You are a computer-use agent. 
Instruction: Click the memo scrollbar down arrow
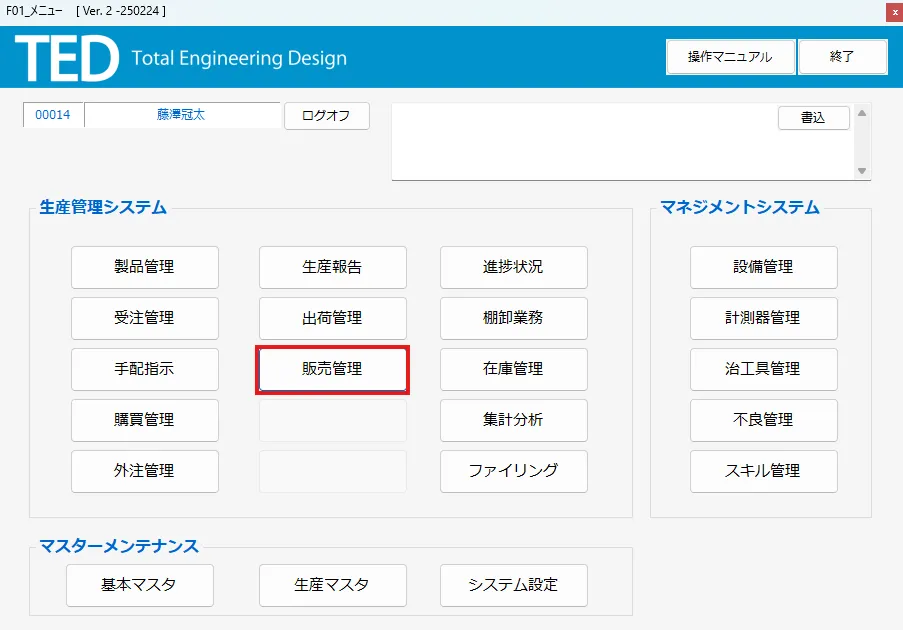click(862, 170)
